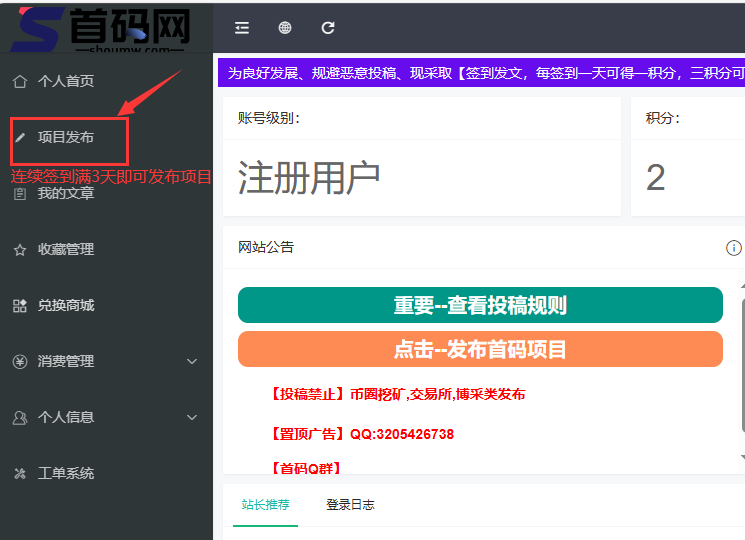Viewport: 745px width, 540px height.
Task: Click the points value 2
Action: point(656,178)
